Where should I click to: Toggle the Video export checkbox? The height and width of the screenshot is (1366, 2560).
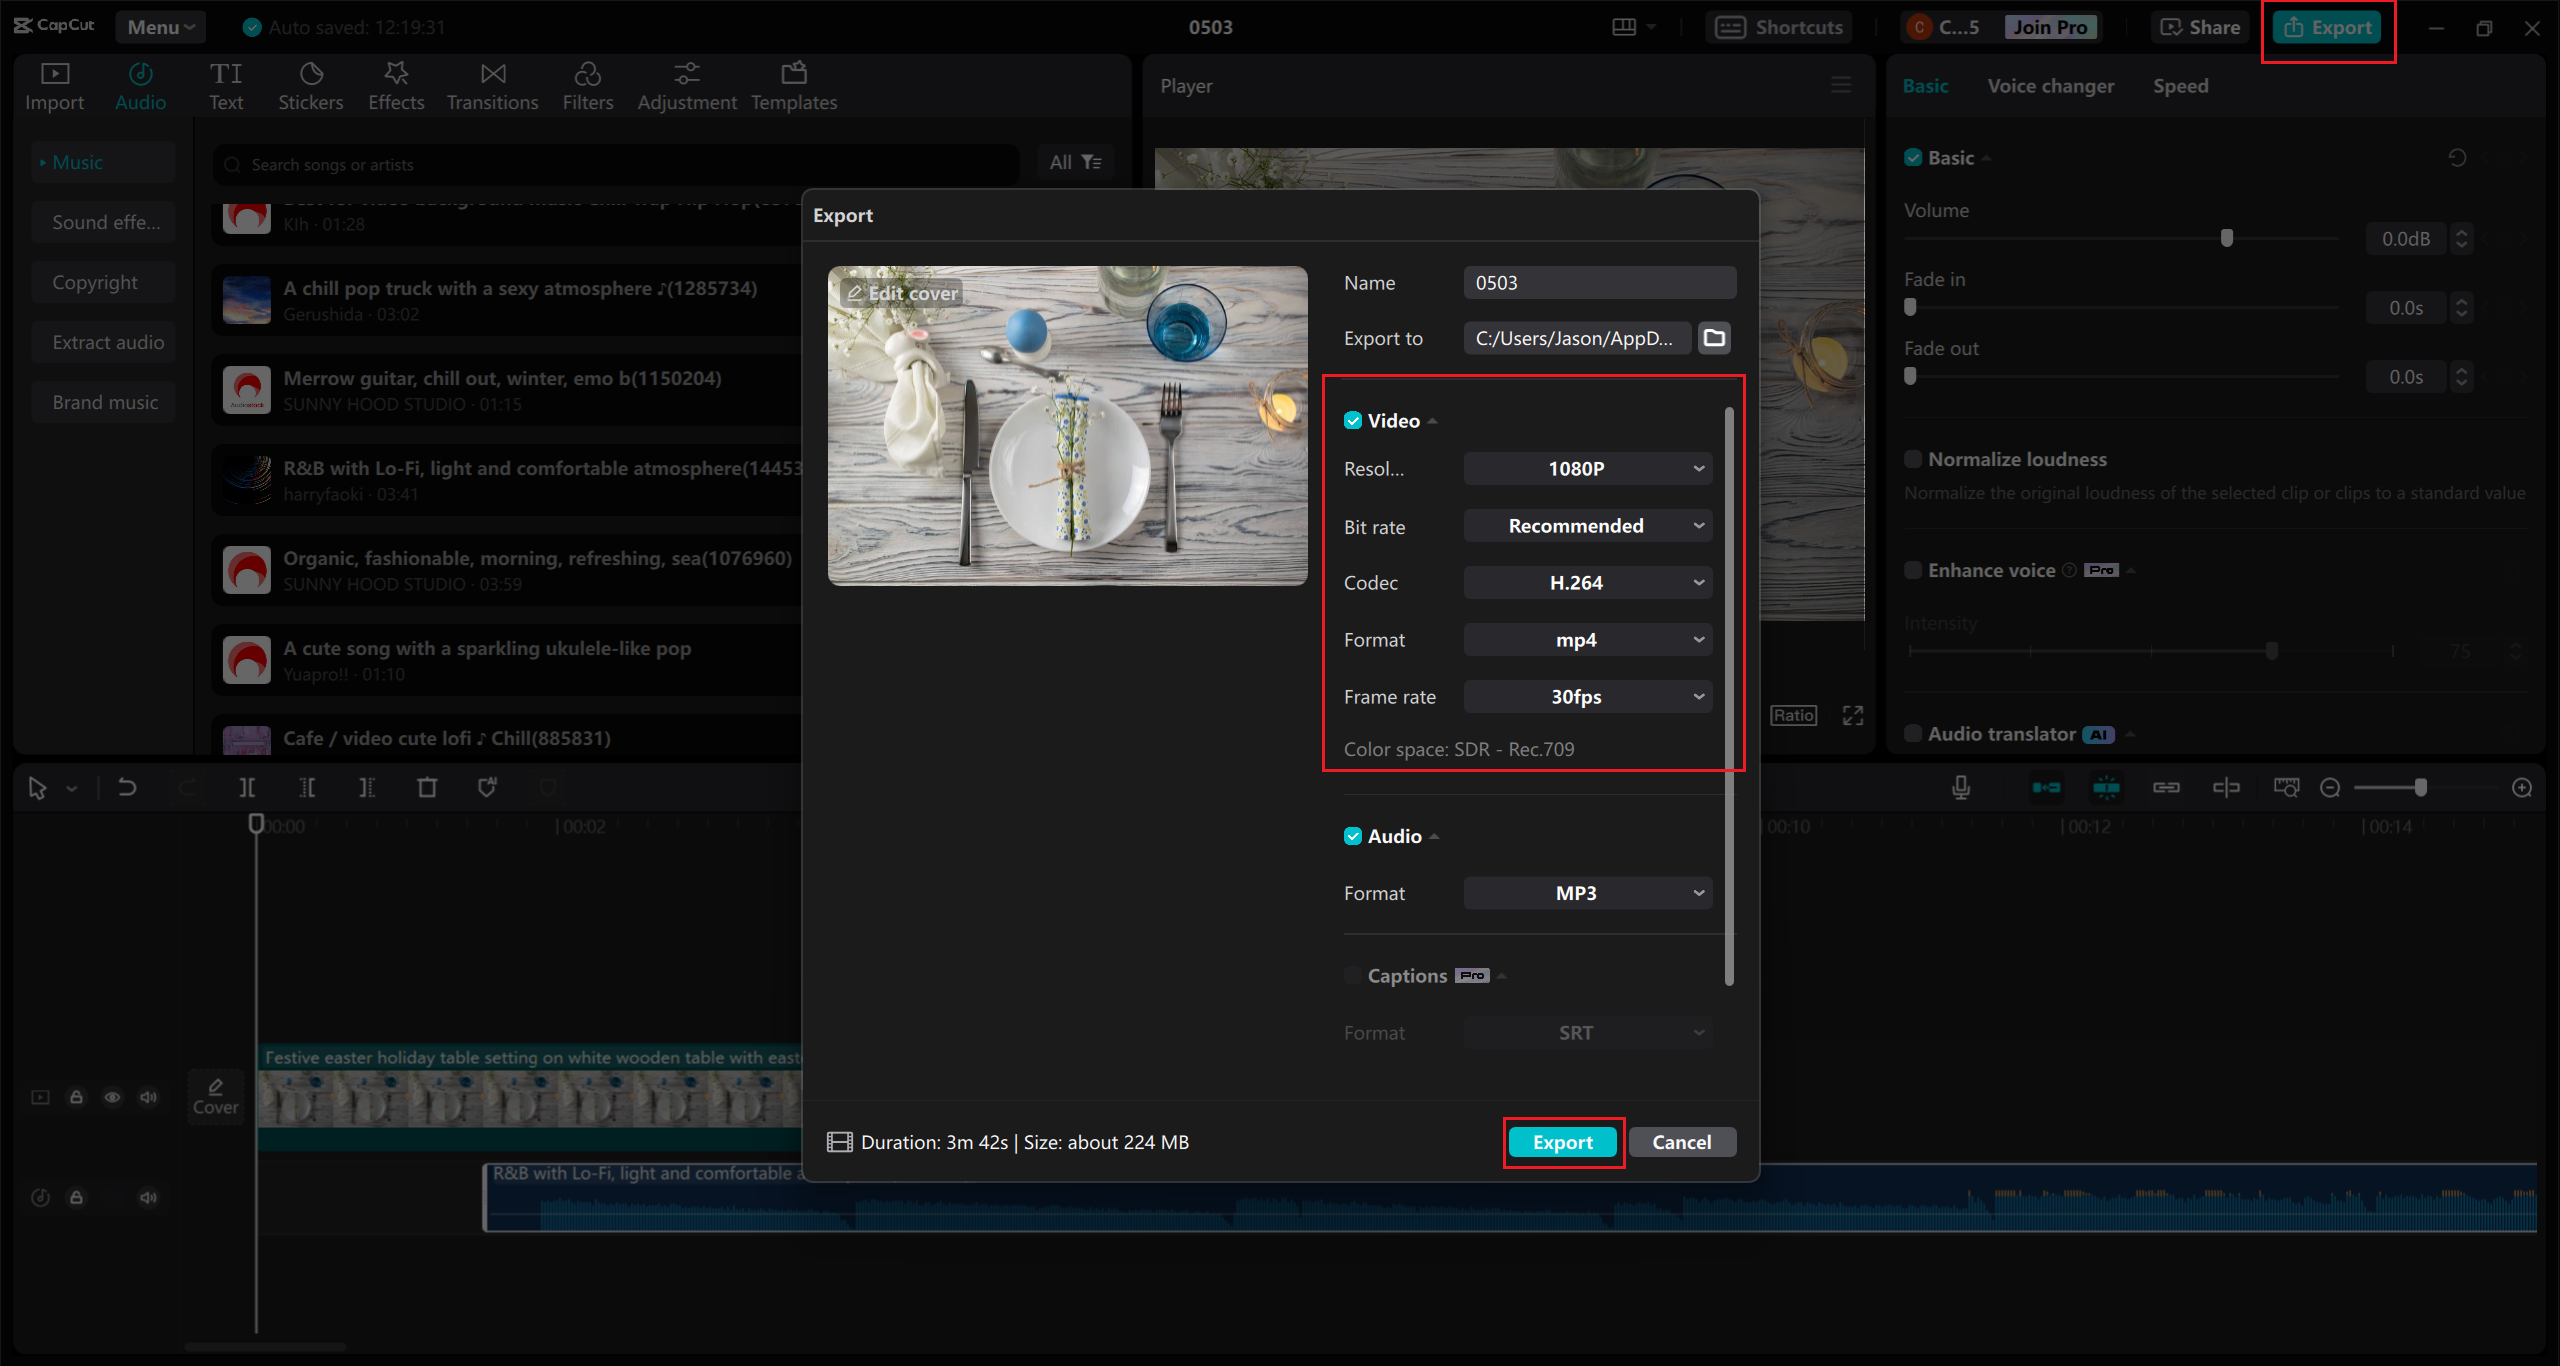point(1351,420)
